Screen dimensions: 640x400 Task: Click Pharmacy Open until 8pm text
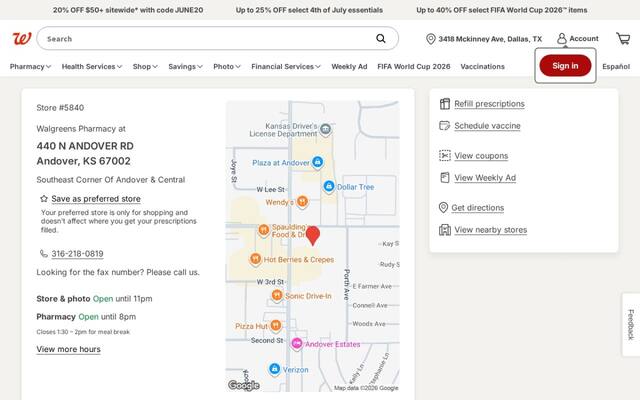point(86,317)
